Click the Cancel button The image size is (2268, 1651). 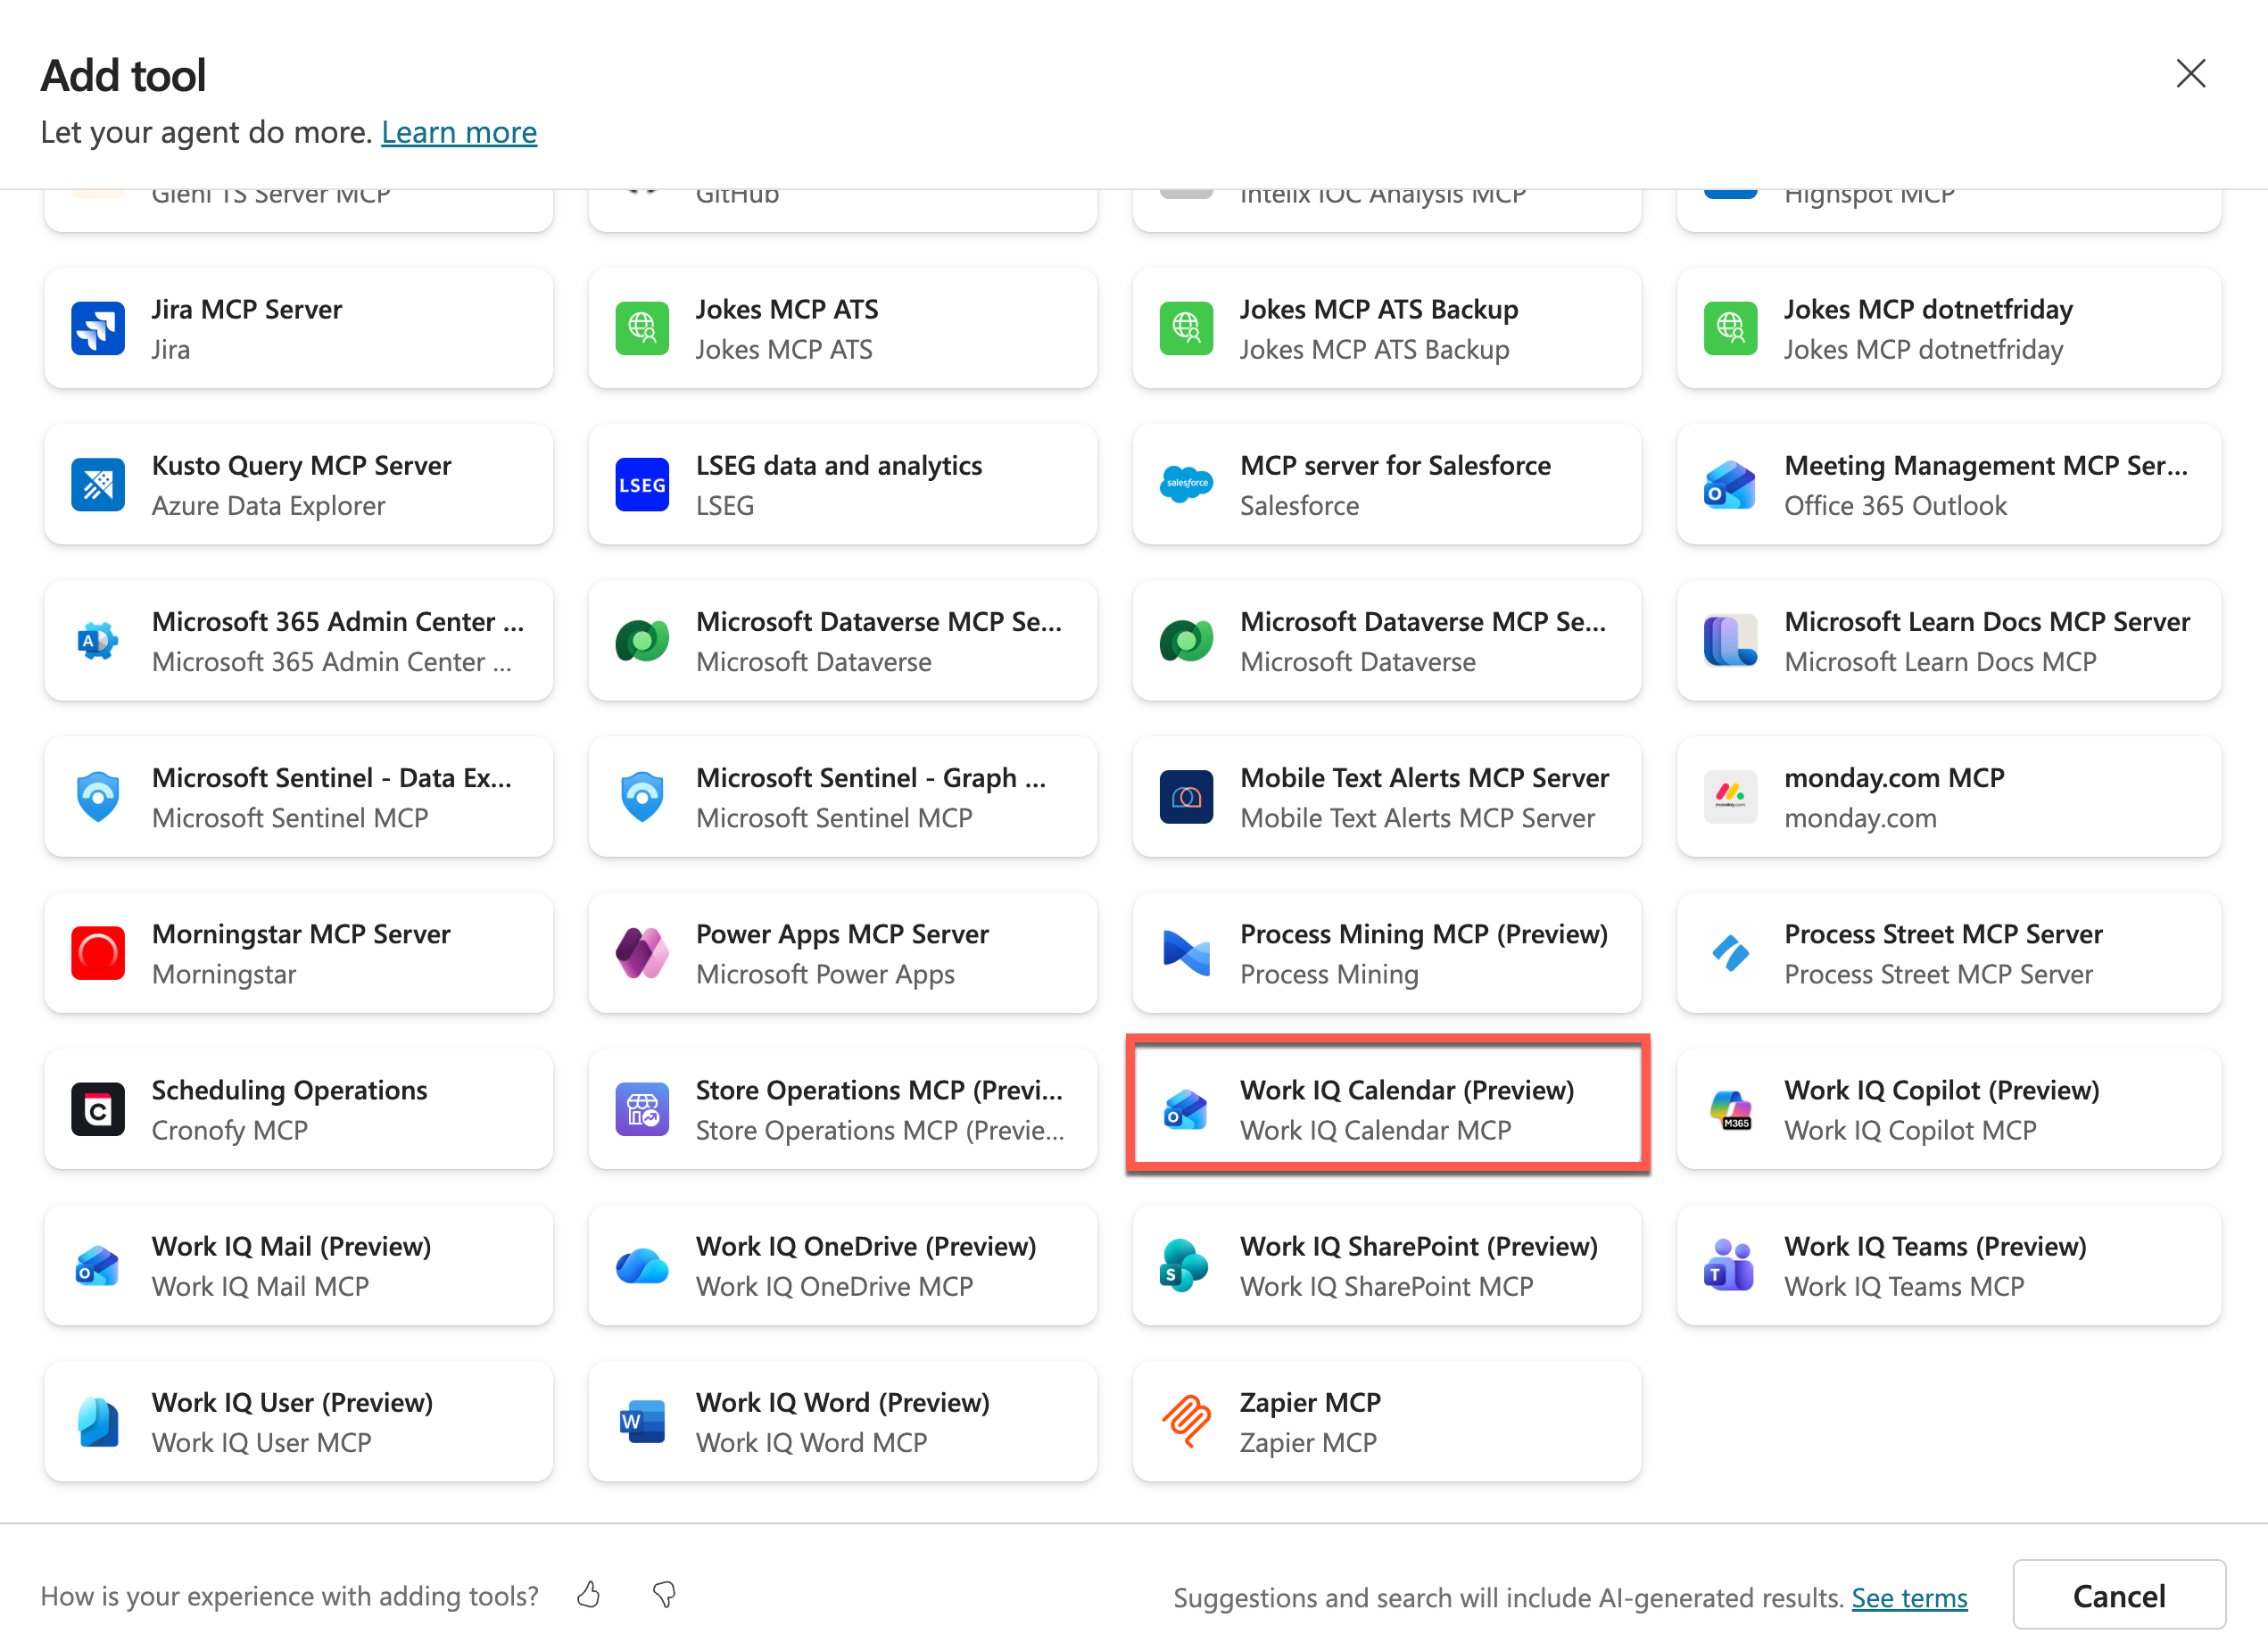tap(2119, 1594)
